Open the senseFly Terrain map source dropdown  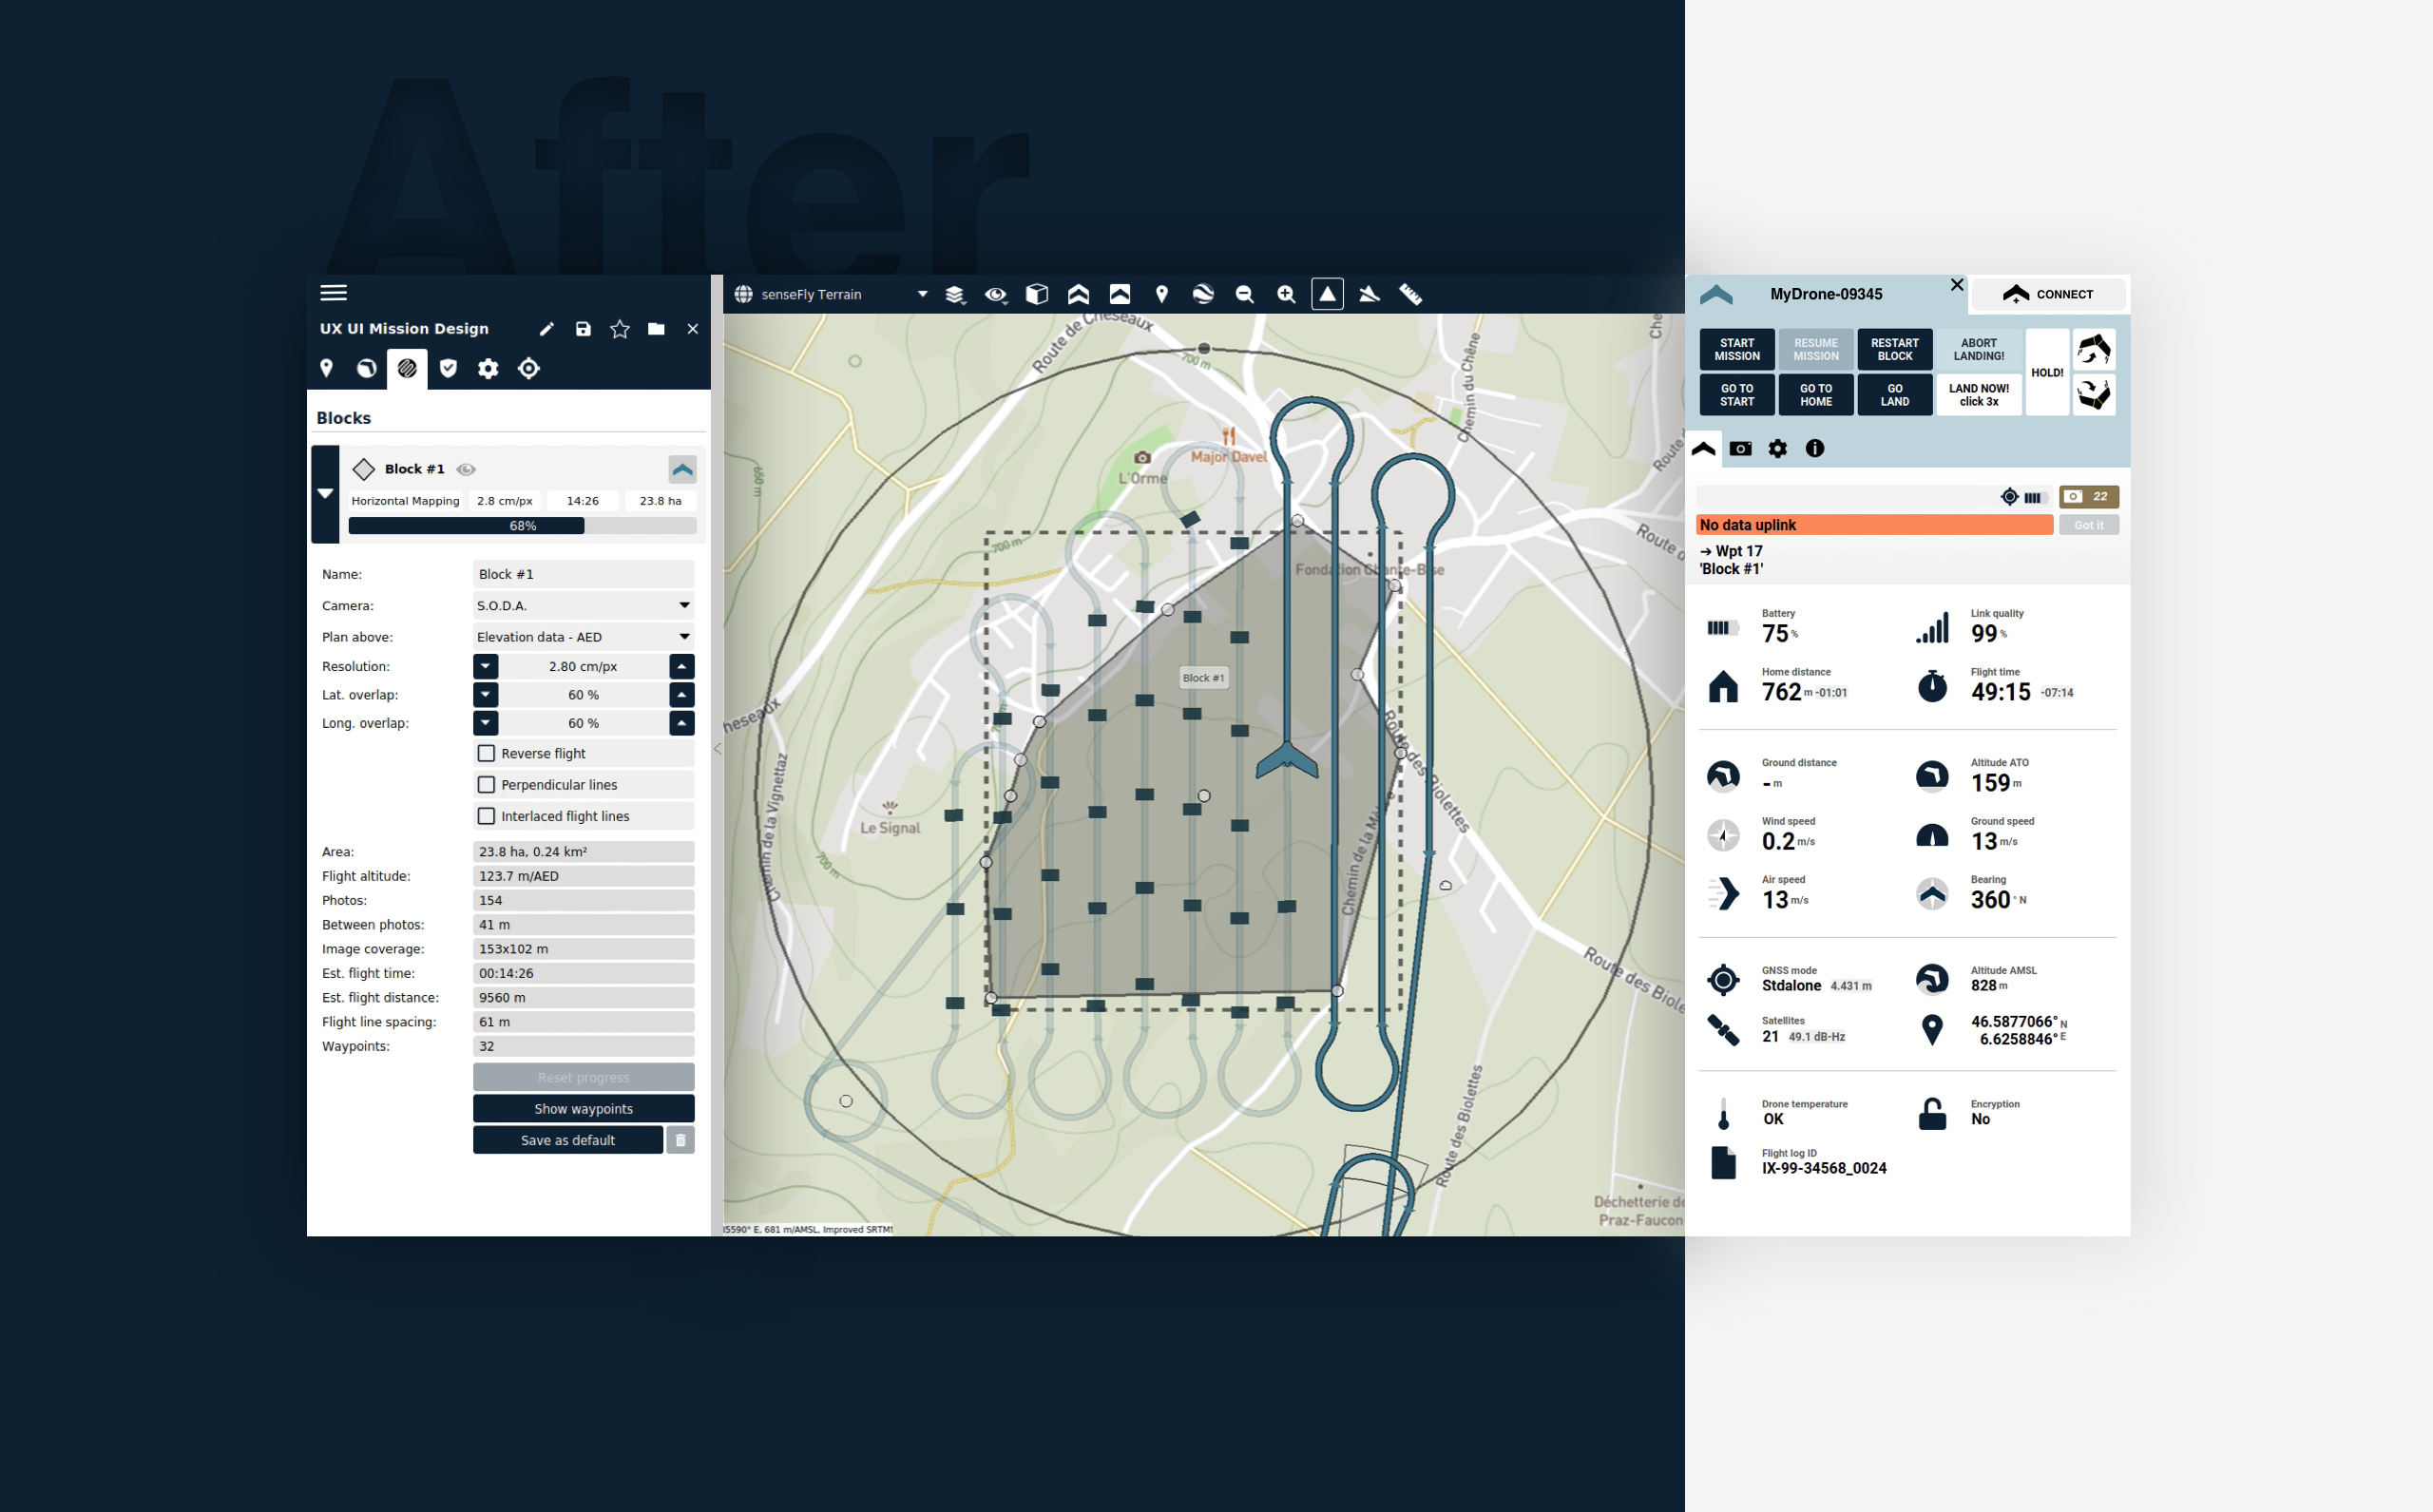[831, 294]
